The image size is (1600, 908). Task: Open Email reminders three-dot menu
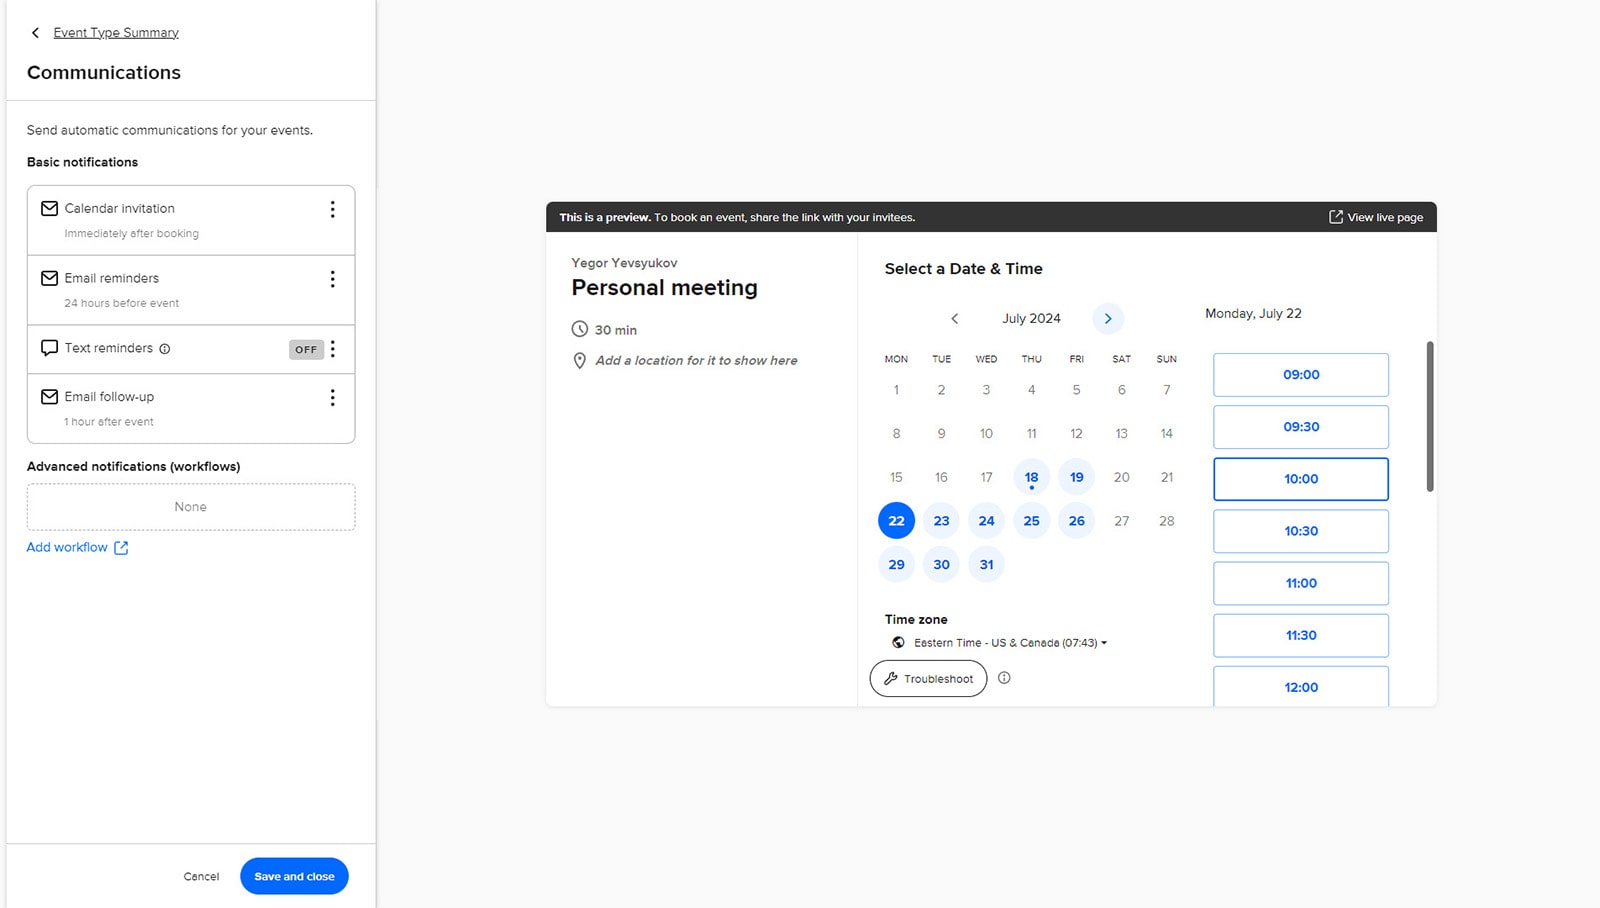pos(333,279)
